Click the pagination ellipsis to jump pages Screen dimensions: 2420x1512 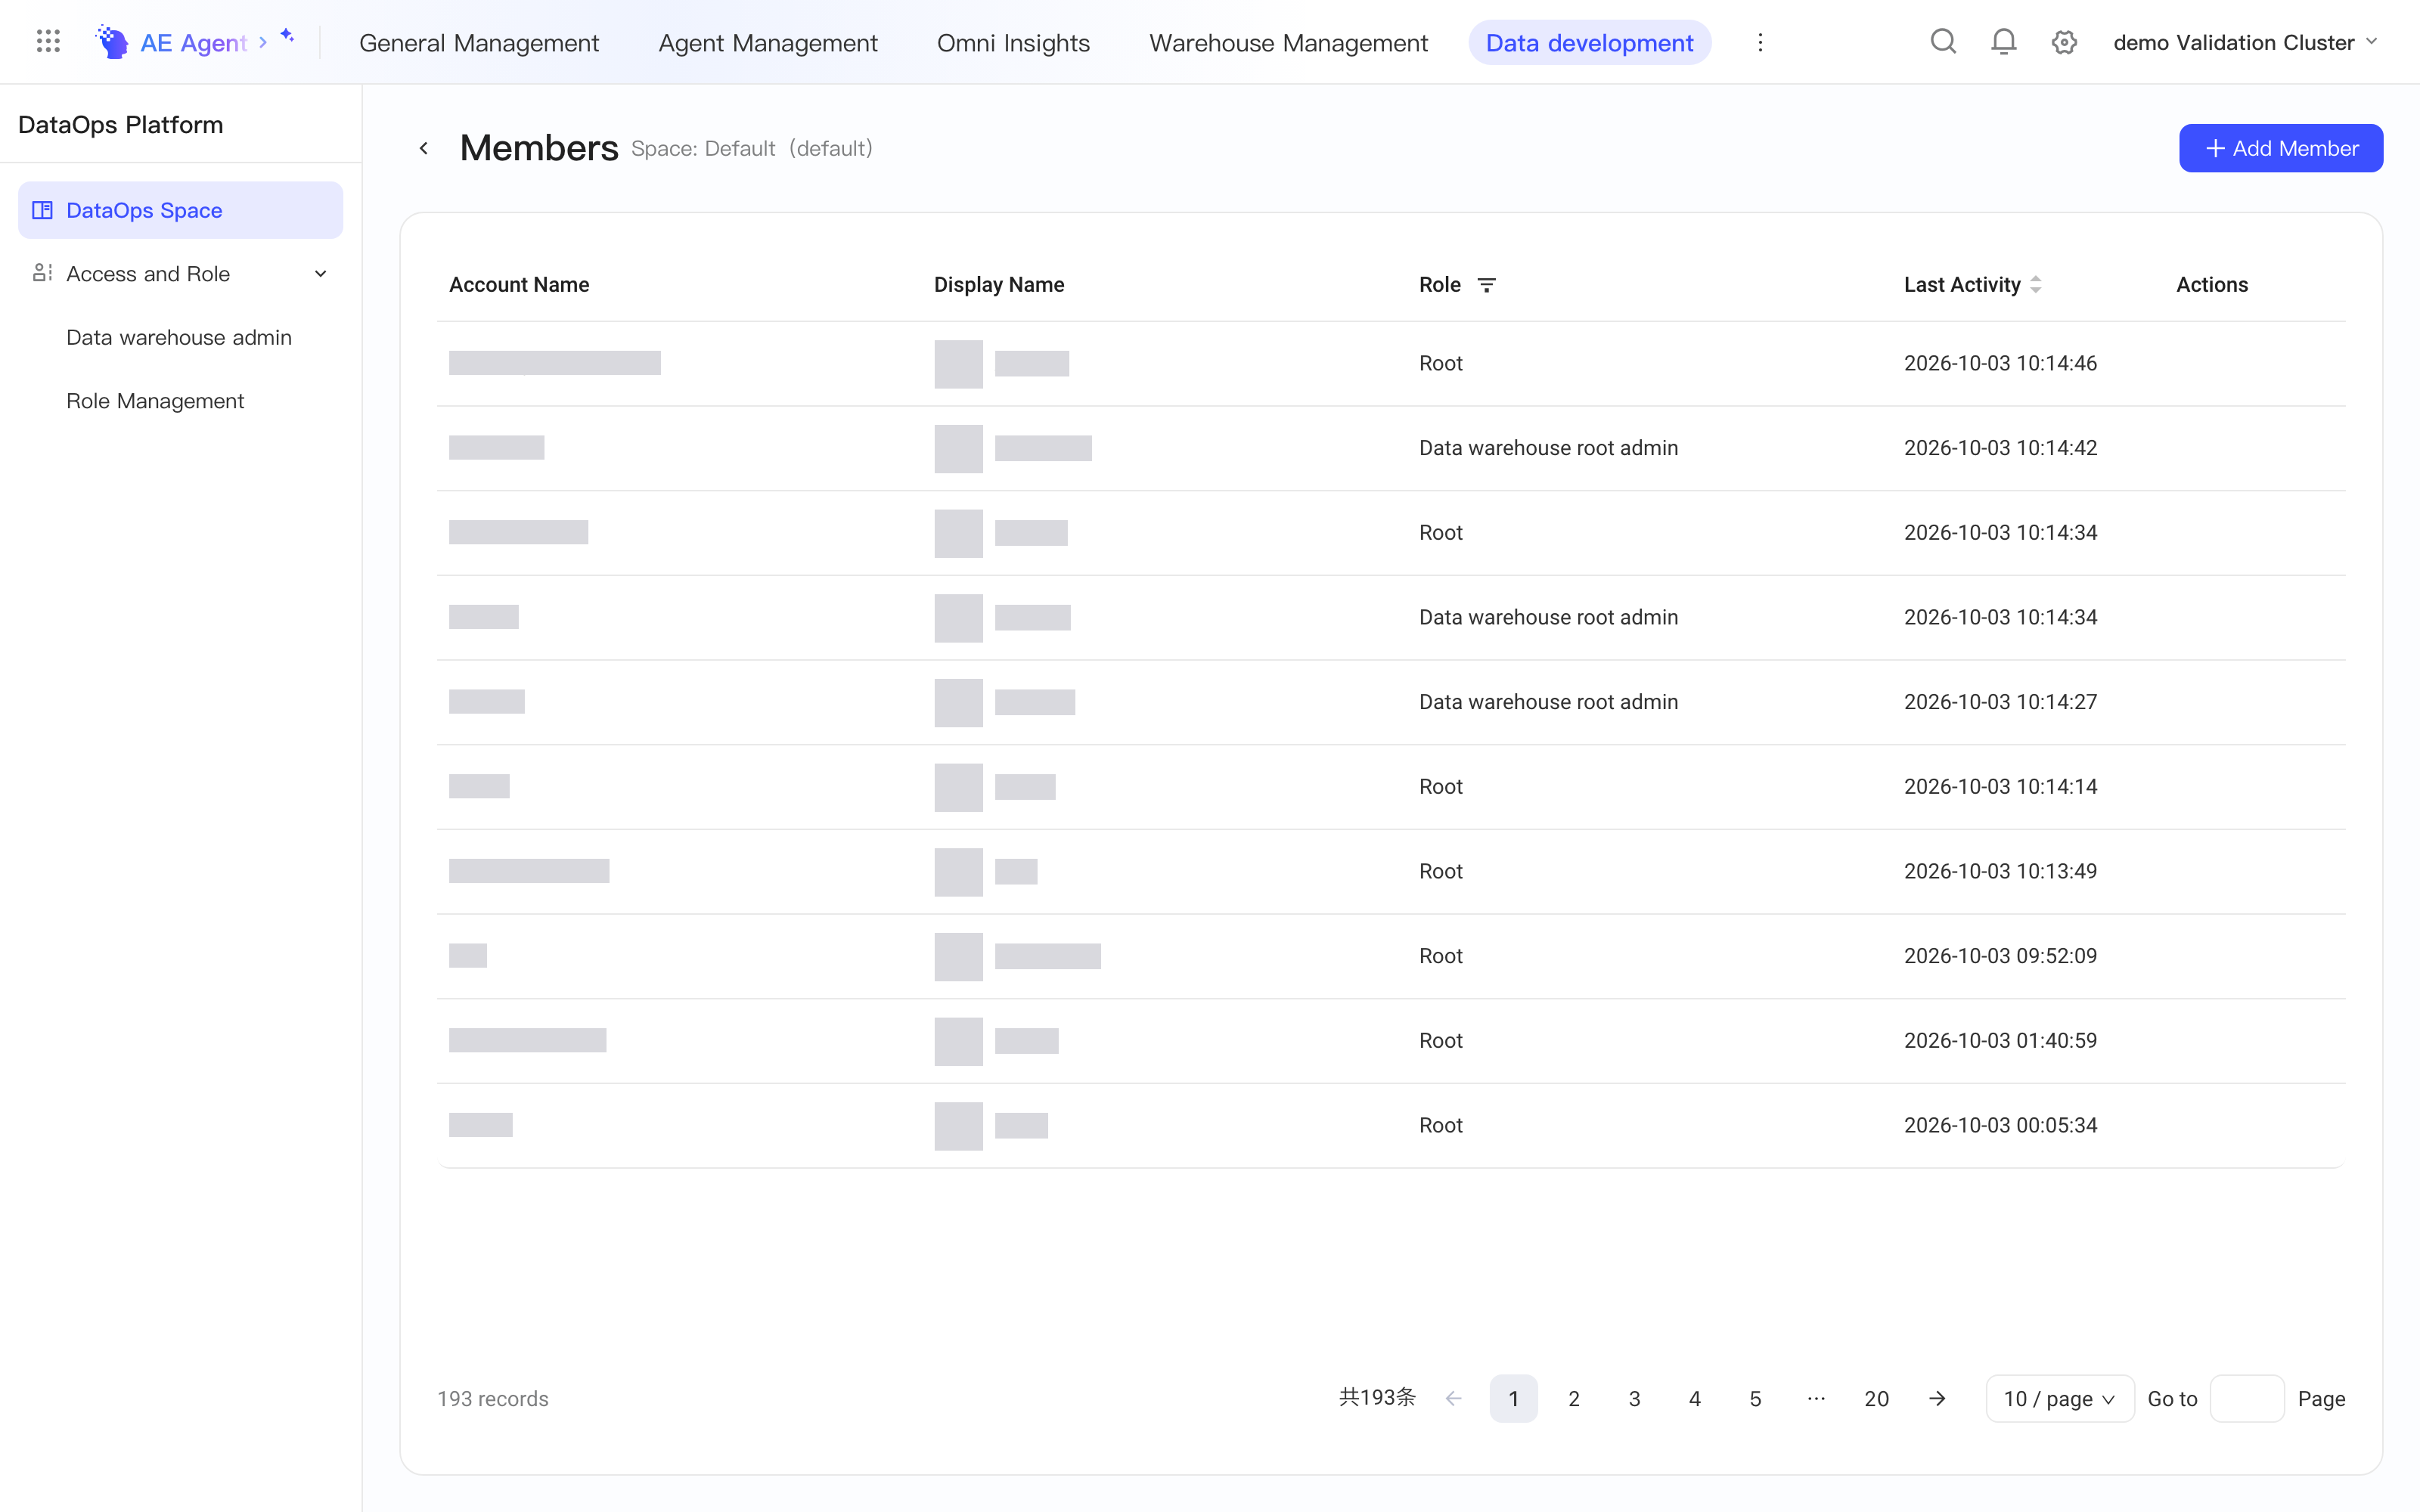(1816, 1398)
